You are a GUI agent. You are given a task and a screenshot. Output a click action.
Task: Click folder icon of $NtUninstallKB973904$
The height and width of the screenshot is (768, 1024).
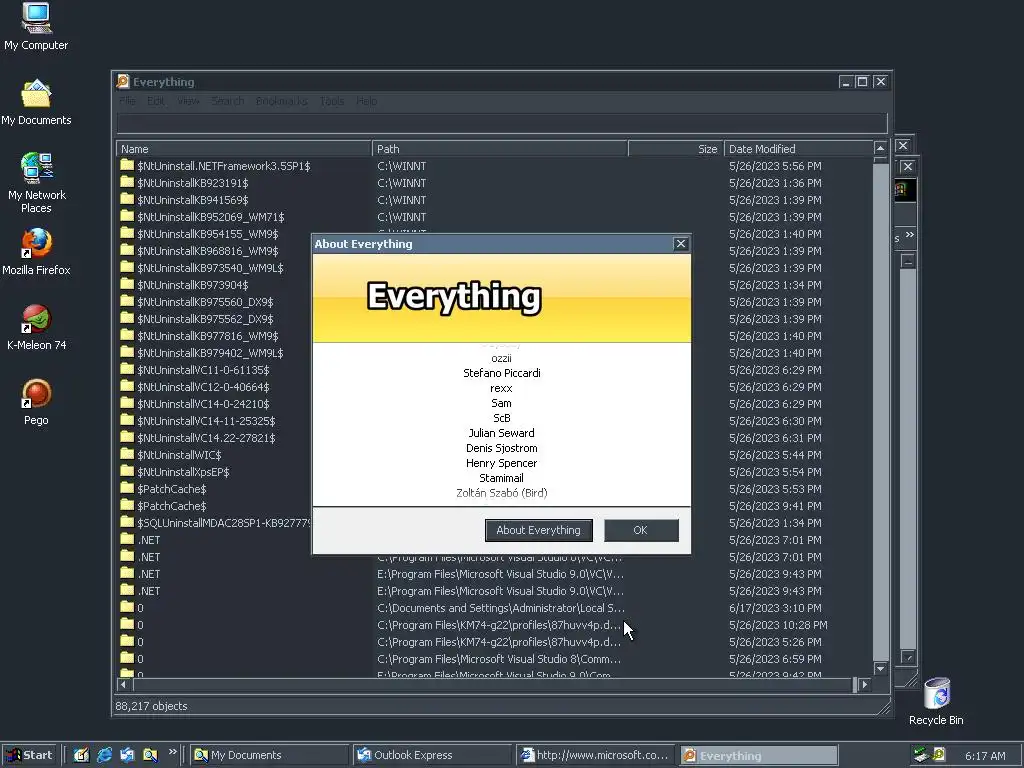point(127,284)
